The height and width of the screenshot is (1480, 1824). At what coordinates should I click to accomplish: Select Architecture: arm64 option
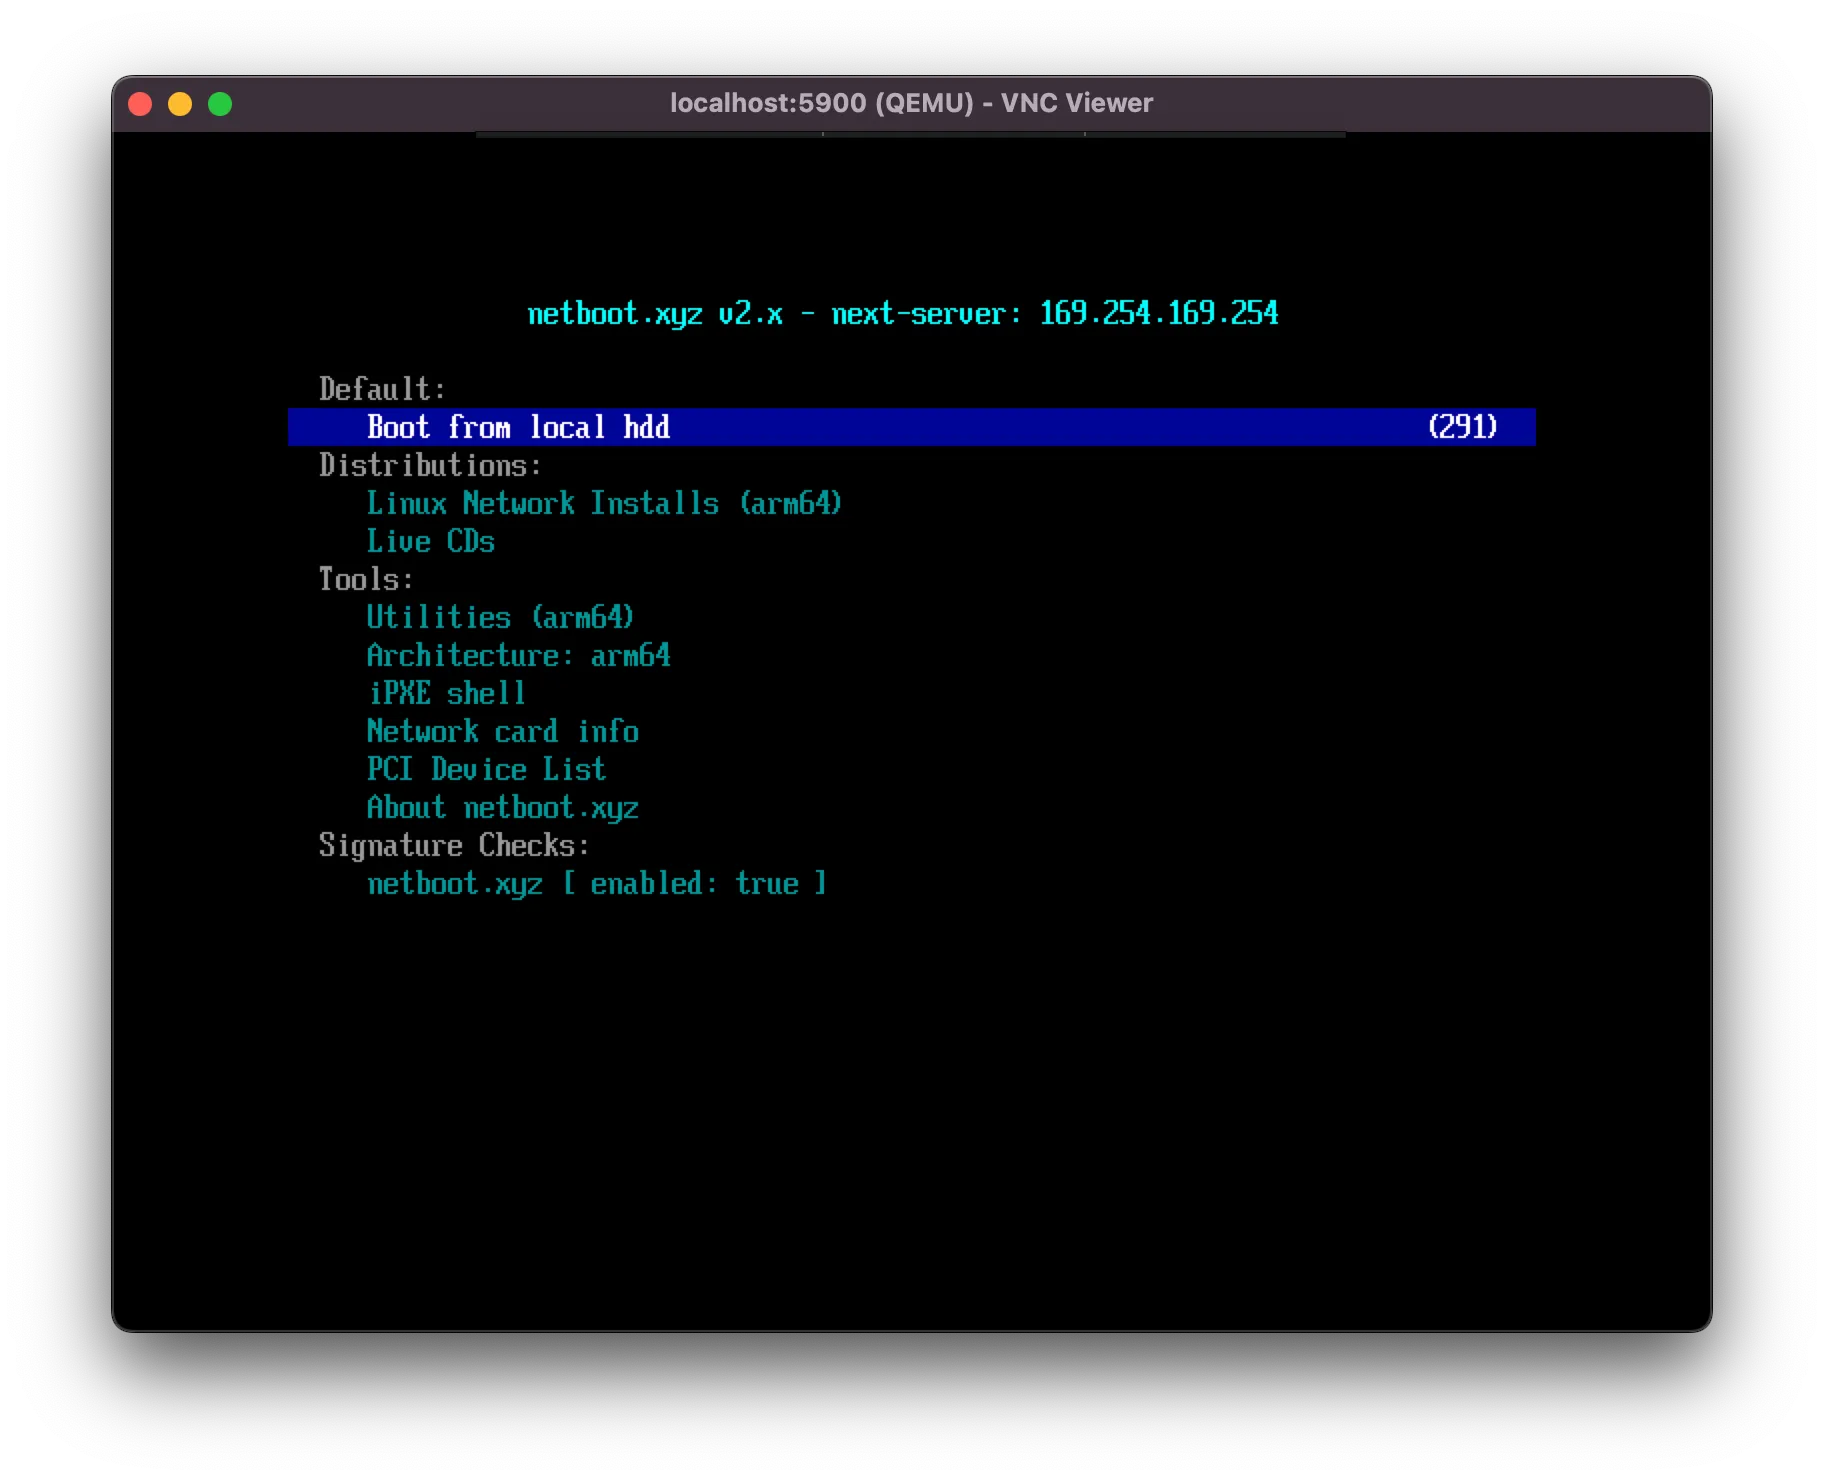[x=518, y=655]
